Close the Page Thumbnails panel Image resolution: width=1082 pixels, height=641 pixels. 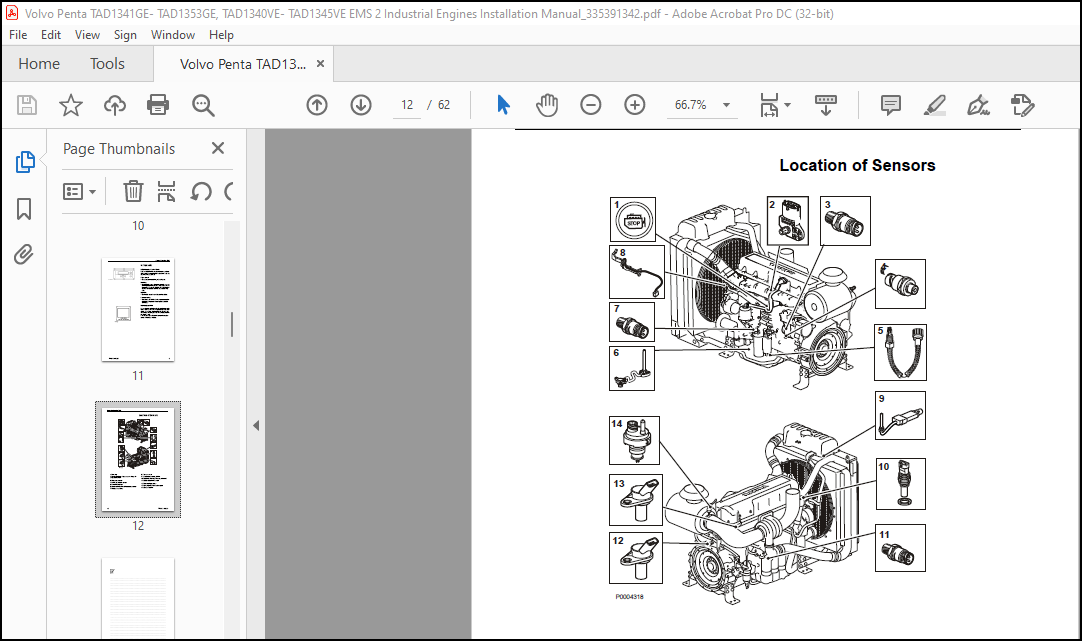[218, 148]
